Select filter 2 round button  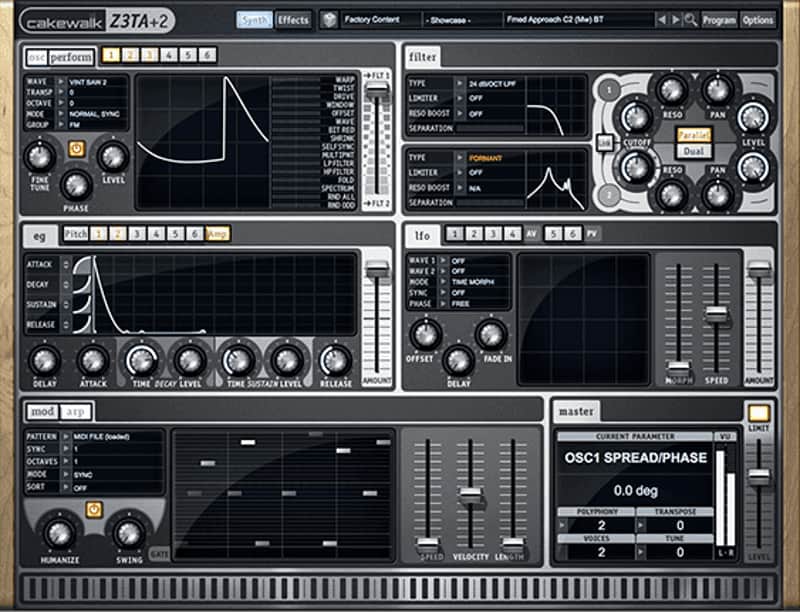(609, 194)
